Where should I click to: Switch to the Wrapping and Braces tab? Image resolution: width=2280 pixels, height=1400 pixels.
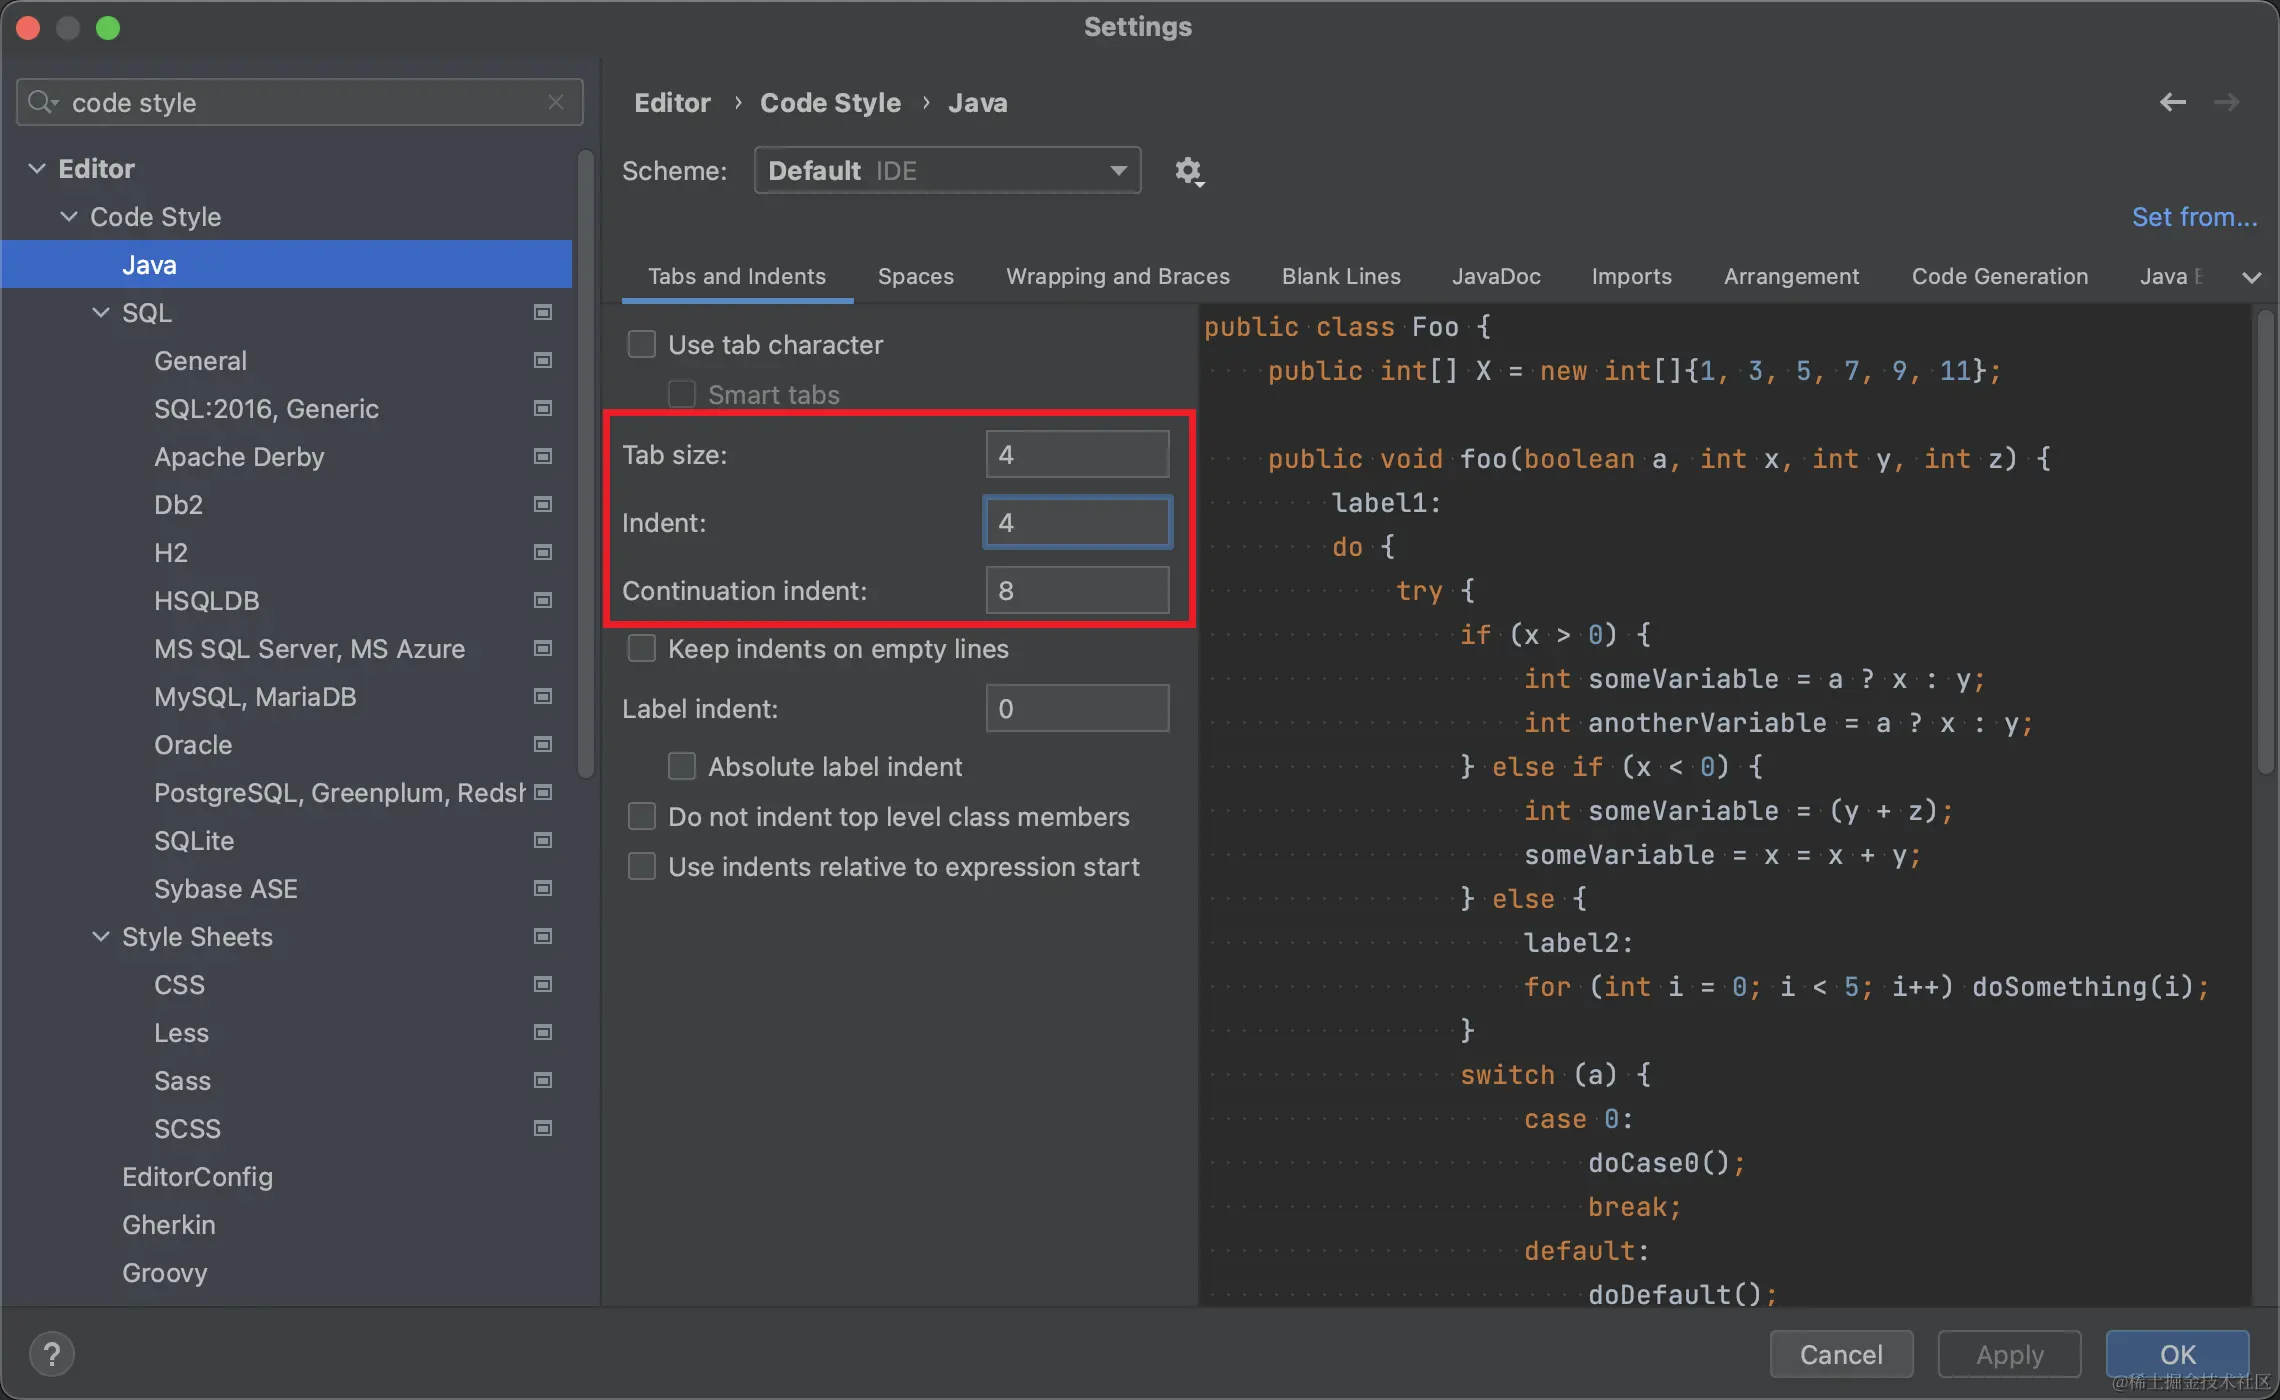point(1117,277)
